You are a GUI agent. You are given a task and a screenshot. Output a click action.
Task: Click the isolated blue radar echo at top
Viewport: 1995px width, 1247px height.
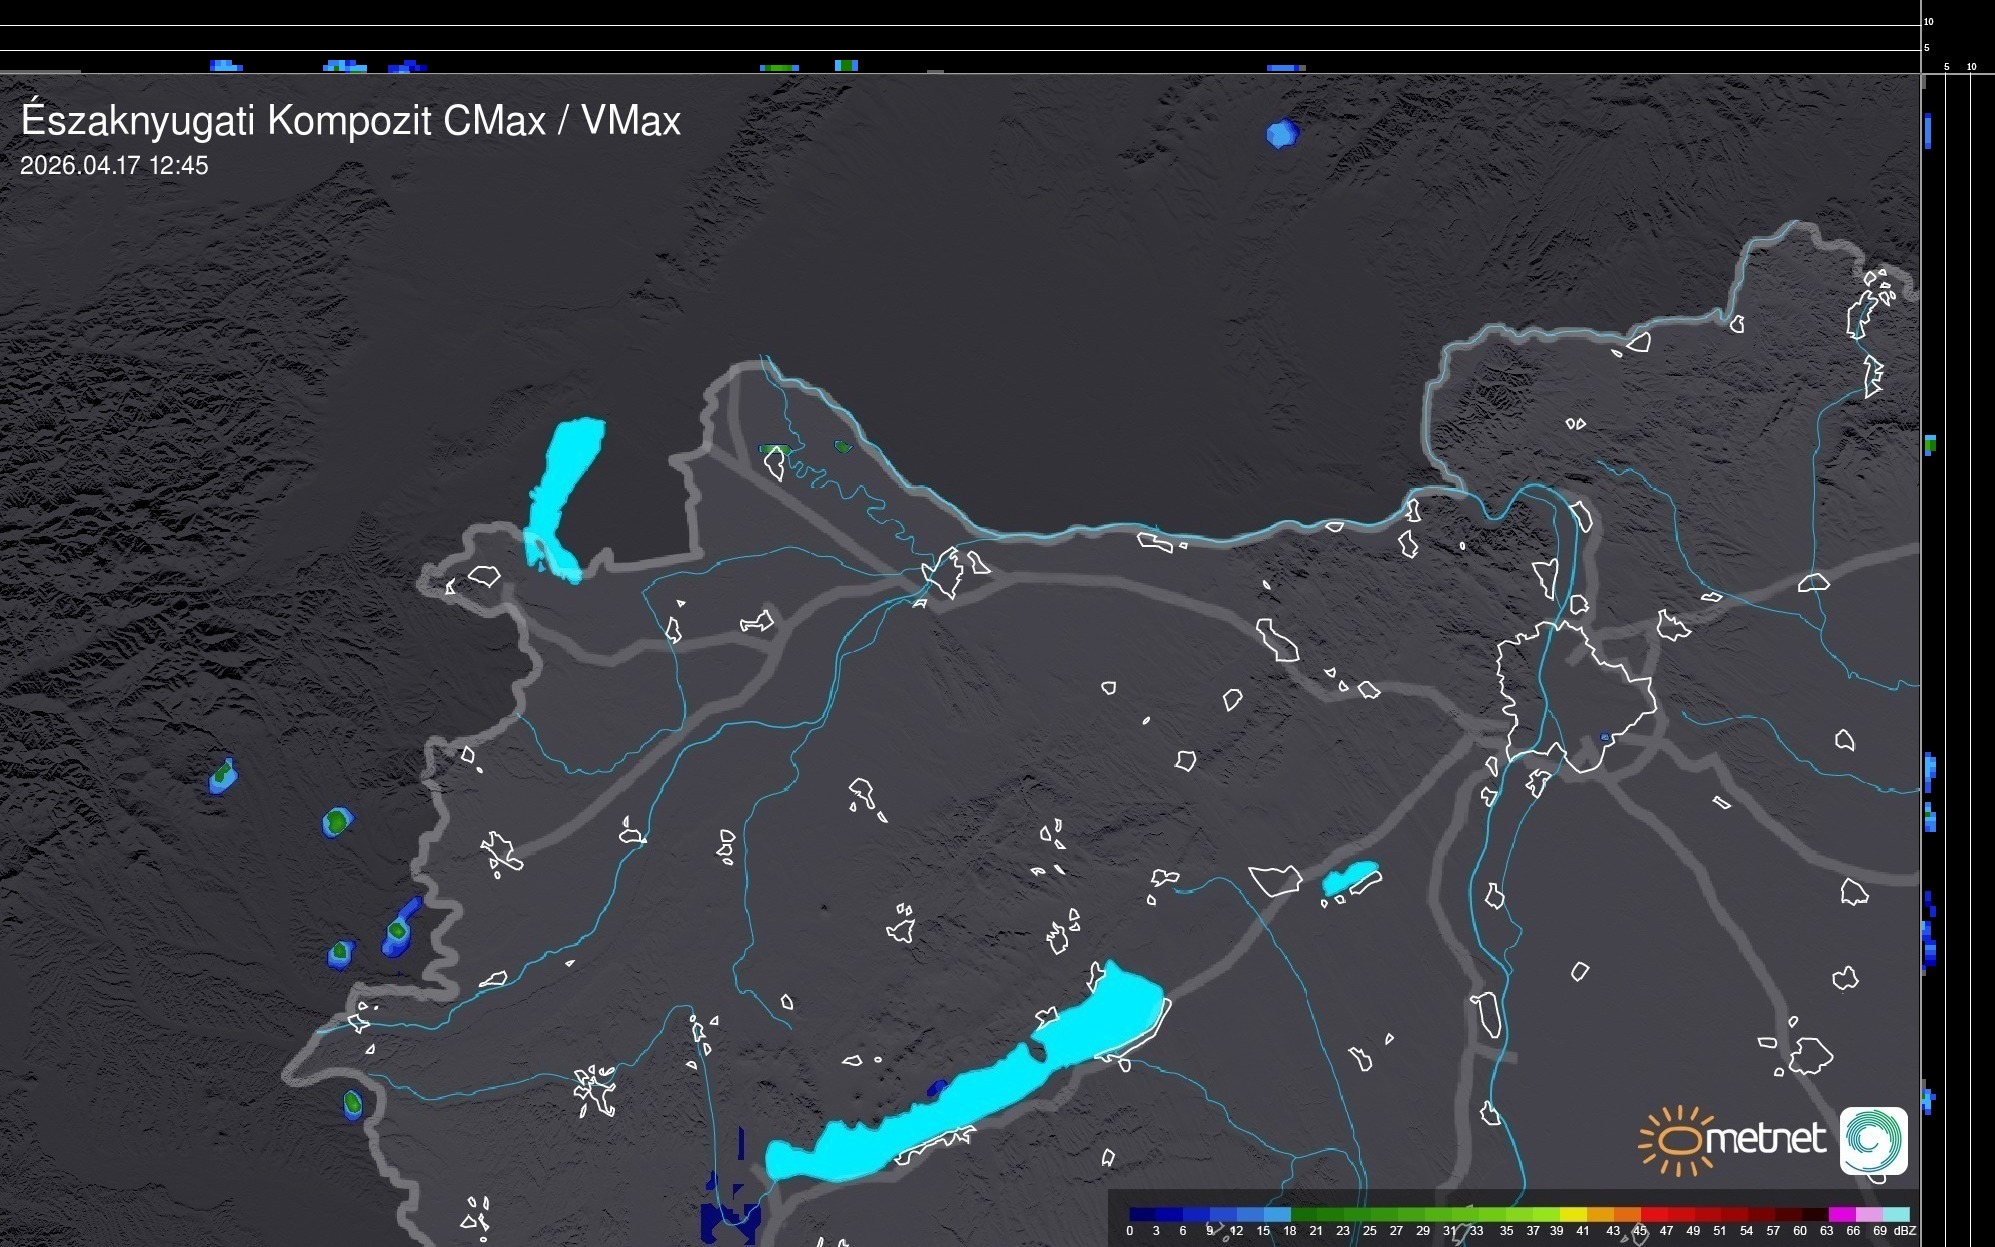[x=1281, y=133]
